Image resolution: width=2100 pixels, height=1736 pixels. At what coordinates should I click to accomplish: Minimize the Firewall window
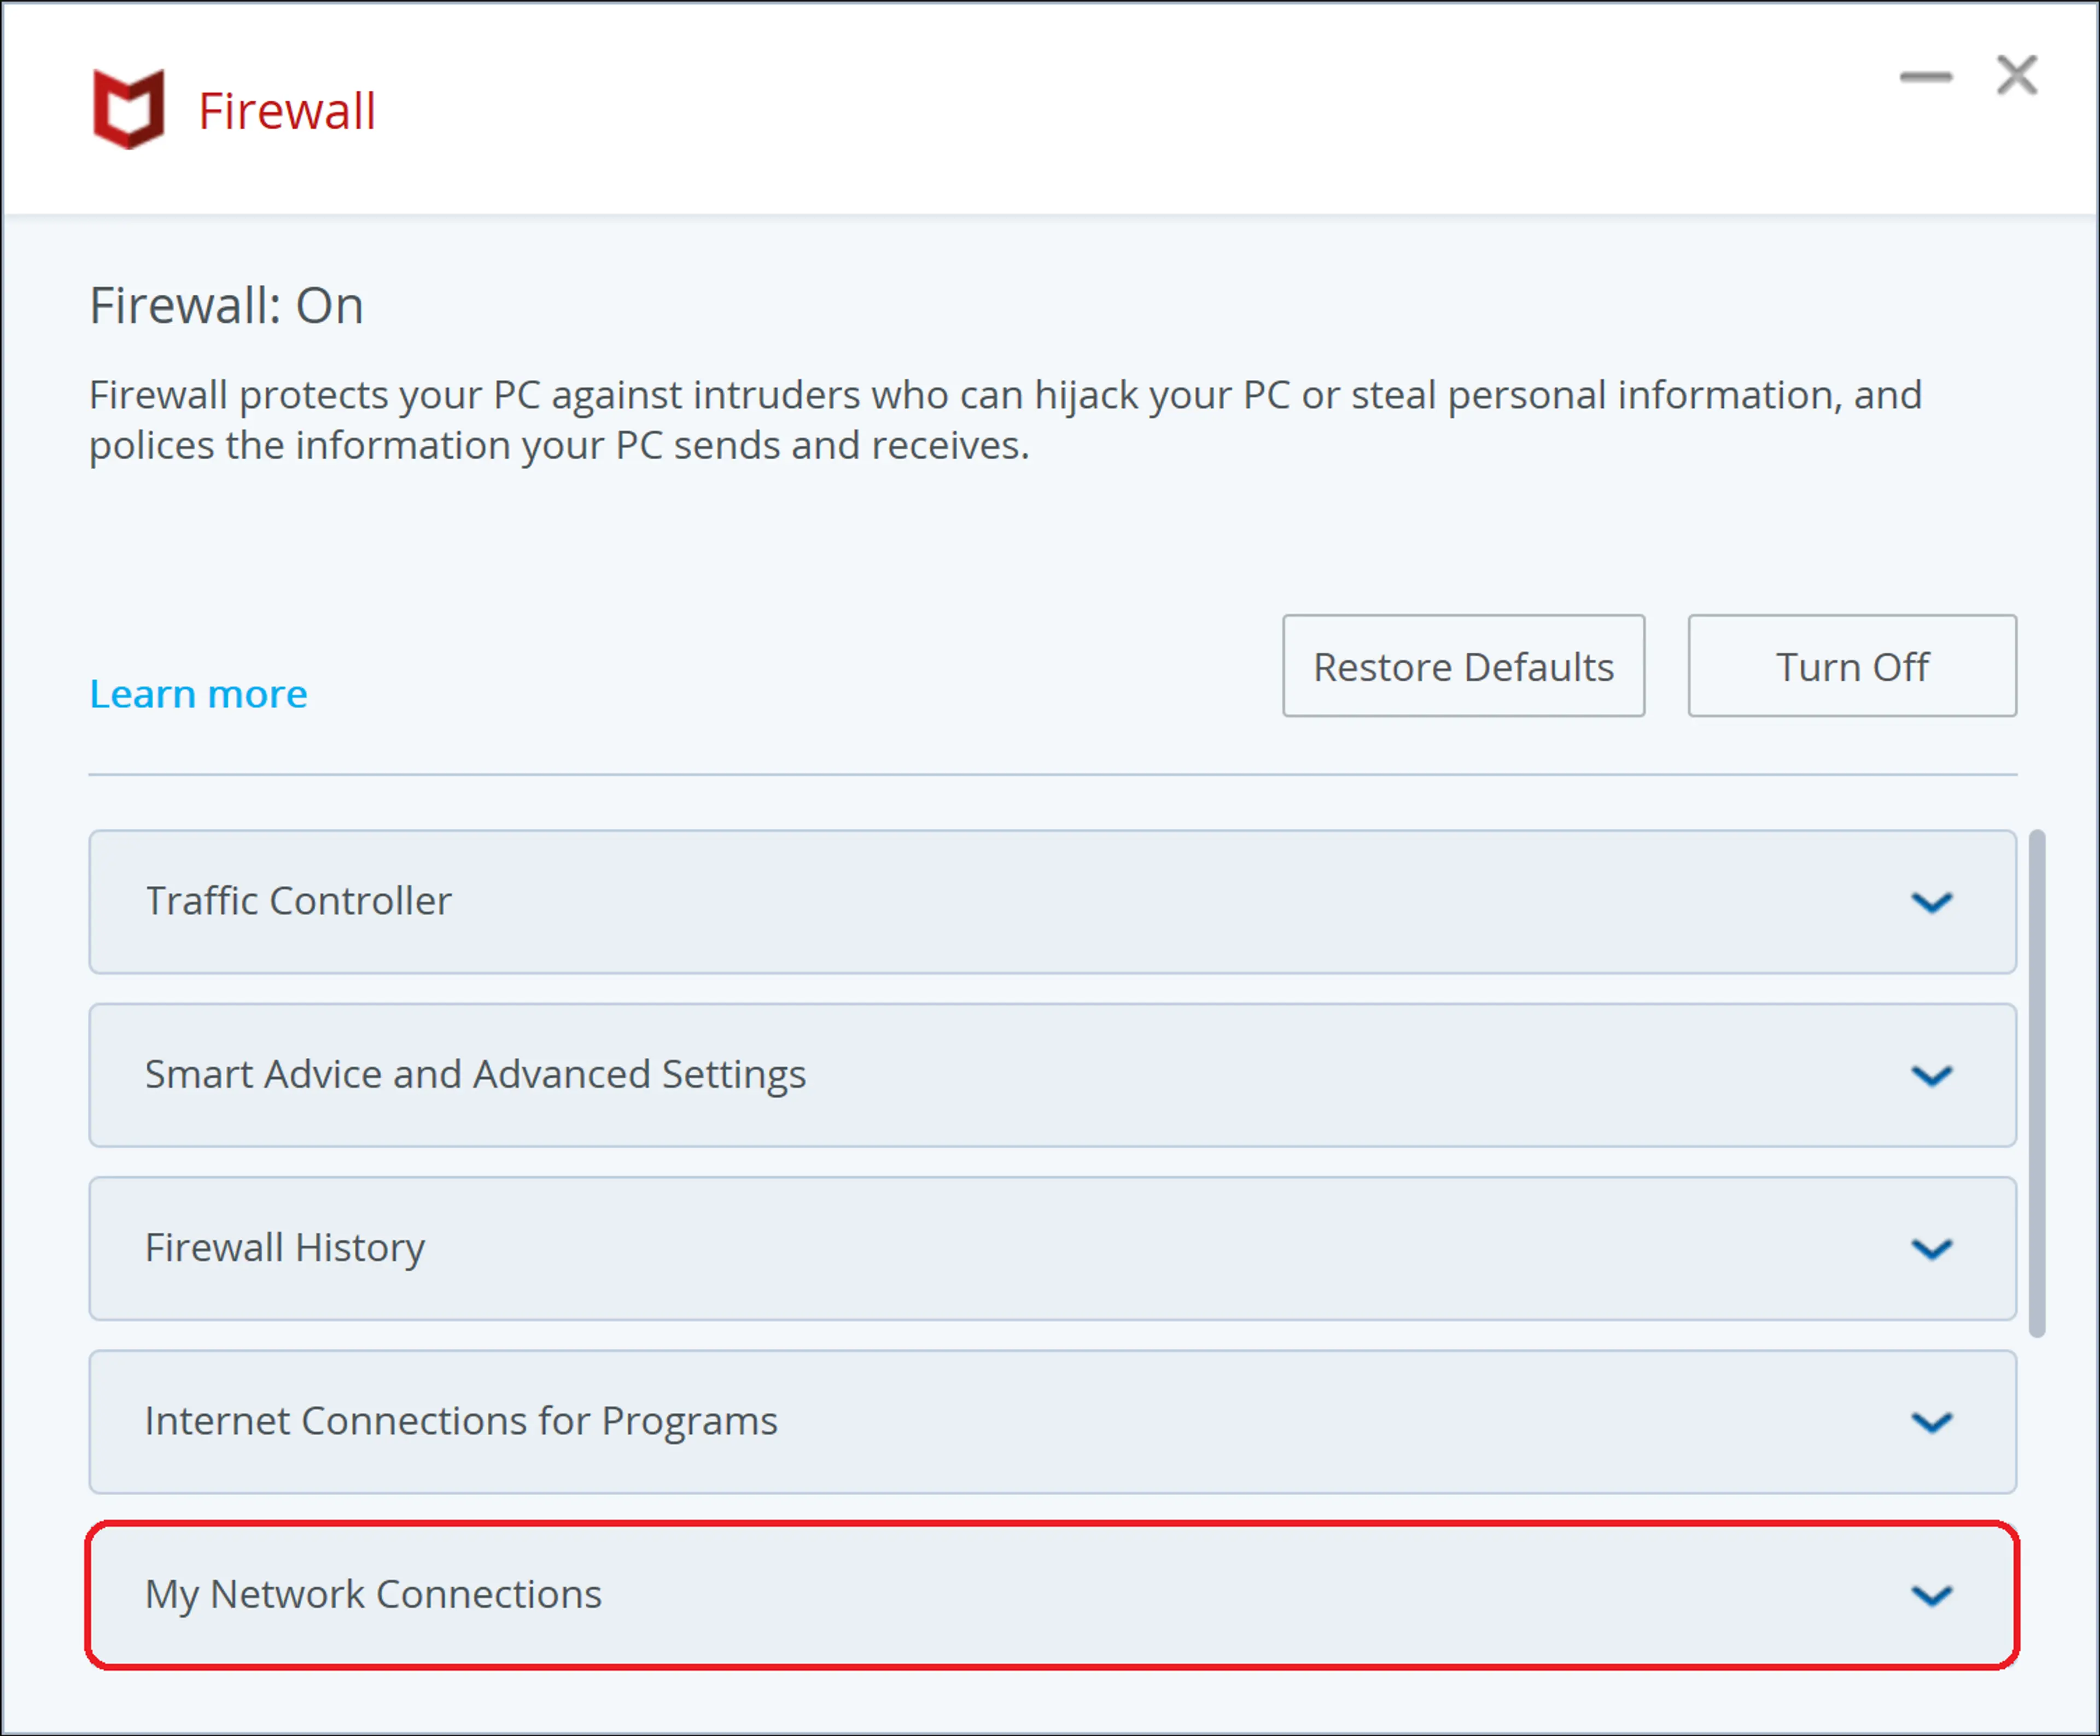[x=1925, y=77]
